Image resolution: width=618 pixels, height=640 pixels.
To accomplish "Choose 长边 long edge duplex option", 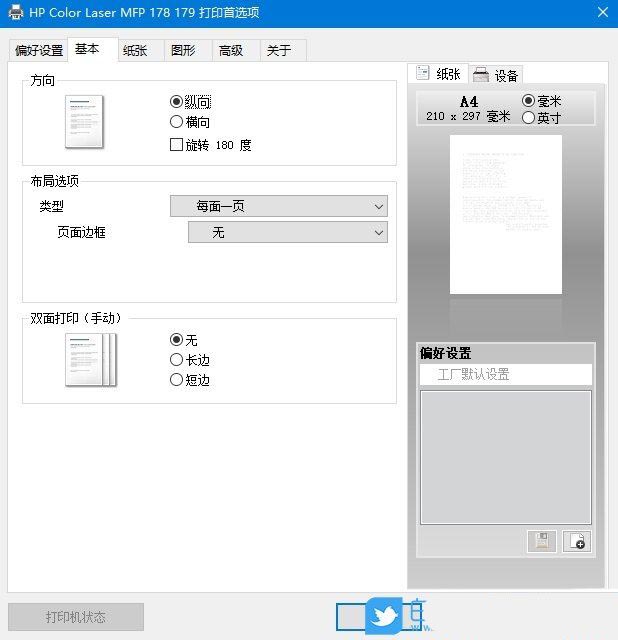I will click(190, 360).
